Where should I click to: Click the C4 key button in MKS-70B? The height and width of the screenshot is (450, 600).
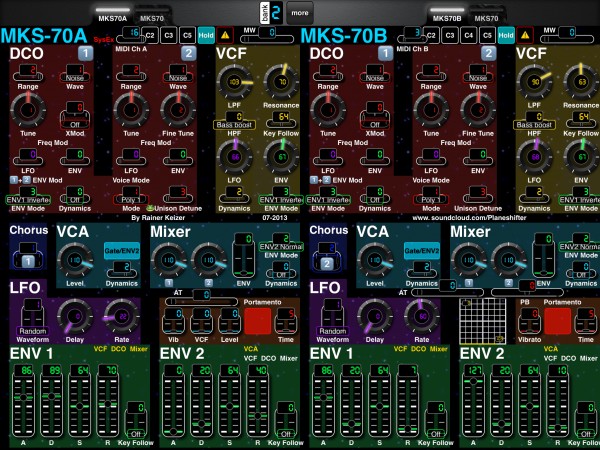tap(468, 36)
